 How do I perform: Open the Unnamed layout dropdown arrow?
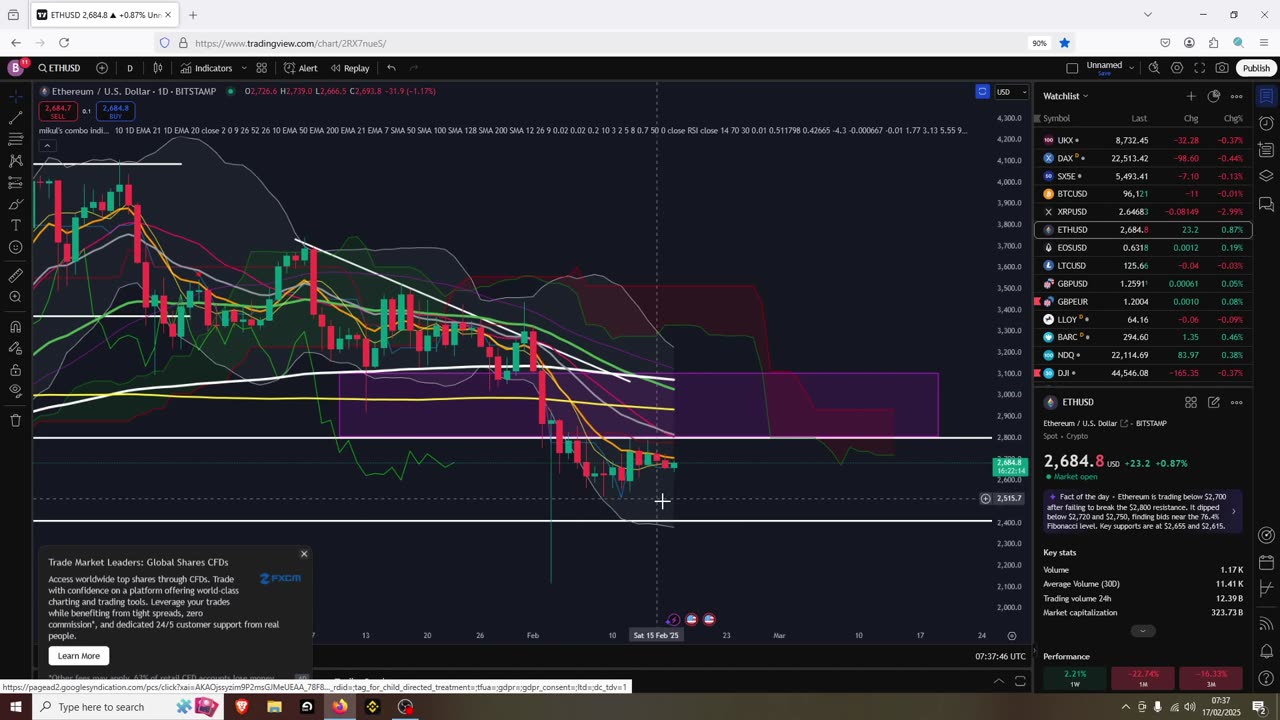click(1131, 68)
